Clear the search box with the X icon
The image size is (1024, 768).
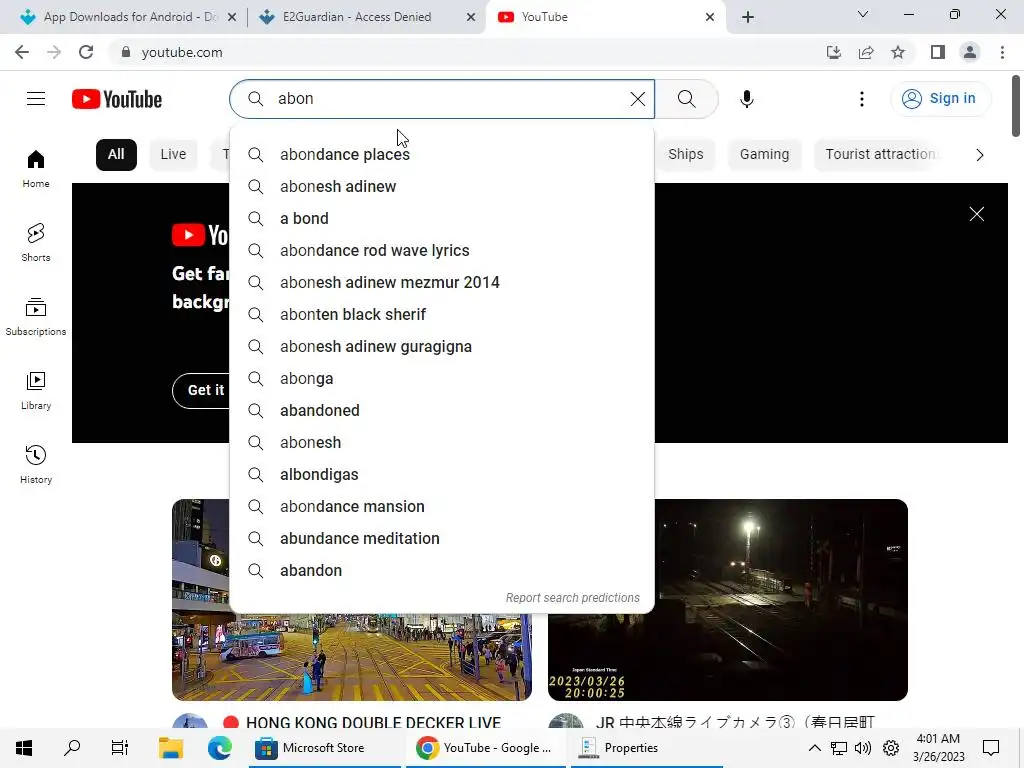[637, 99]
